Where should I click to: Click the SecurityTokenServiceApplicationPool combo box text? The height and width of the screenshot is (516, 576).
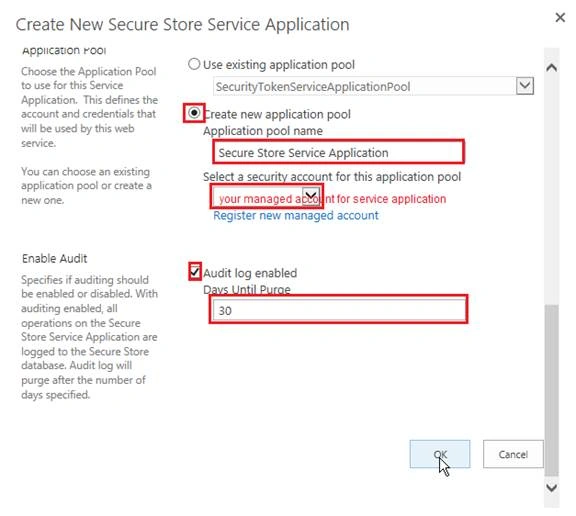(x=364, y=86)
